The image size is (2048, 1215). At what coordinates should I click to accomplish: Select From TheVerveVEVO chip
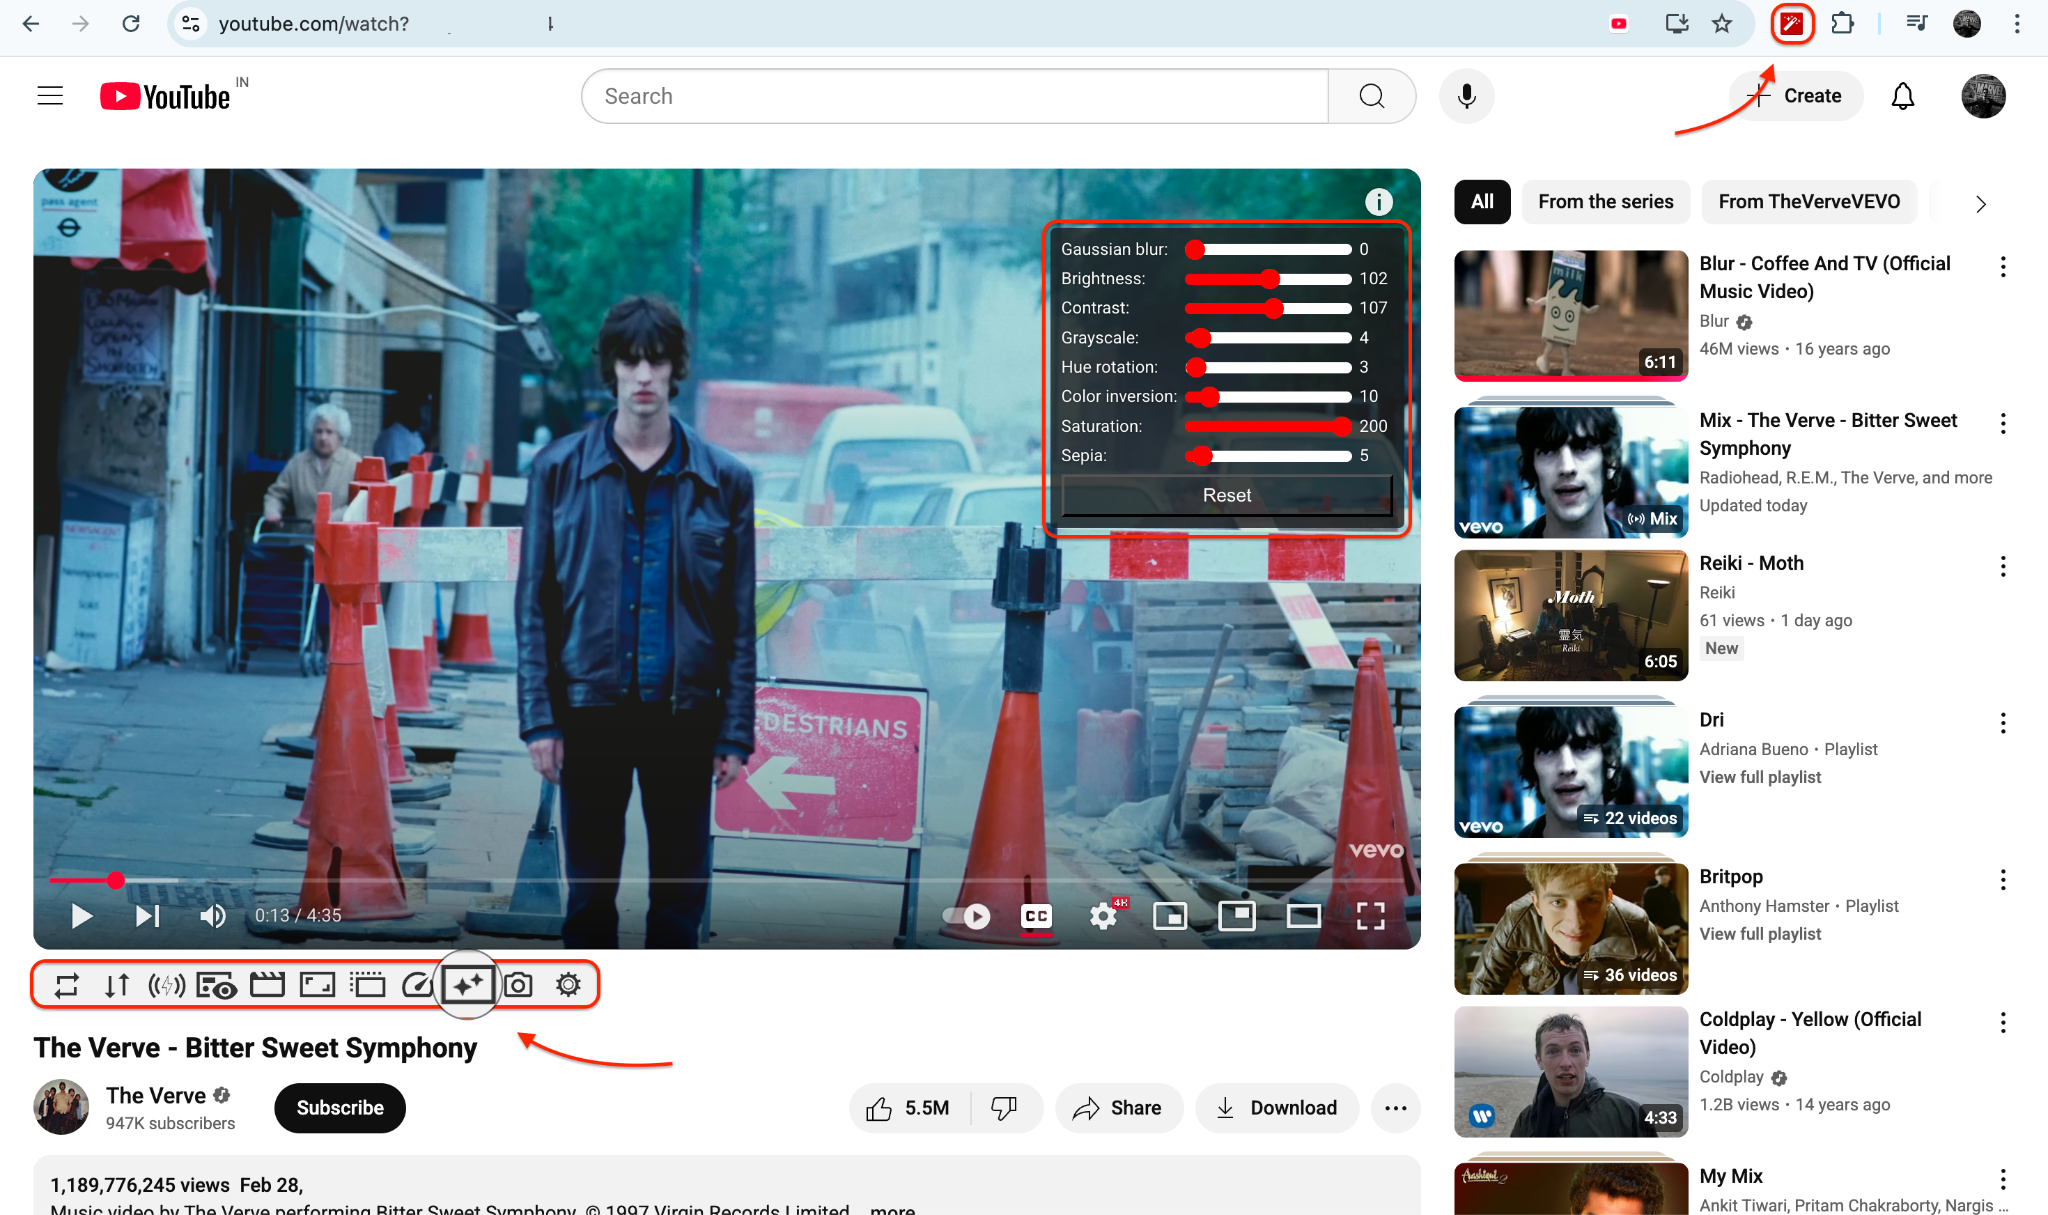point(1809,202)
